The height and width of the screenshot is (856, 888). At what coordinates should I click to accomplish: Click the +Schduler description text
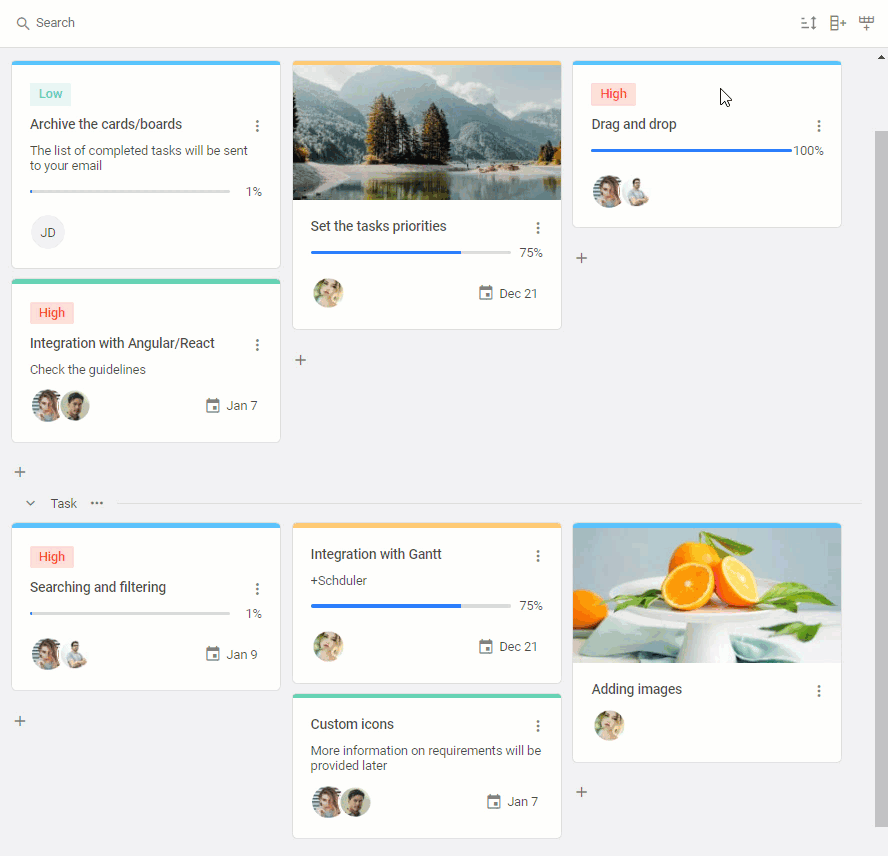[339, 581]
